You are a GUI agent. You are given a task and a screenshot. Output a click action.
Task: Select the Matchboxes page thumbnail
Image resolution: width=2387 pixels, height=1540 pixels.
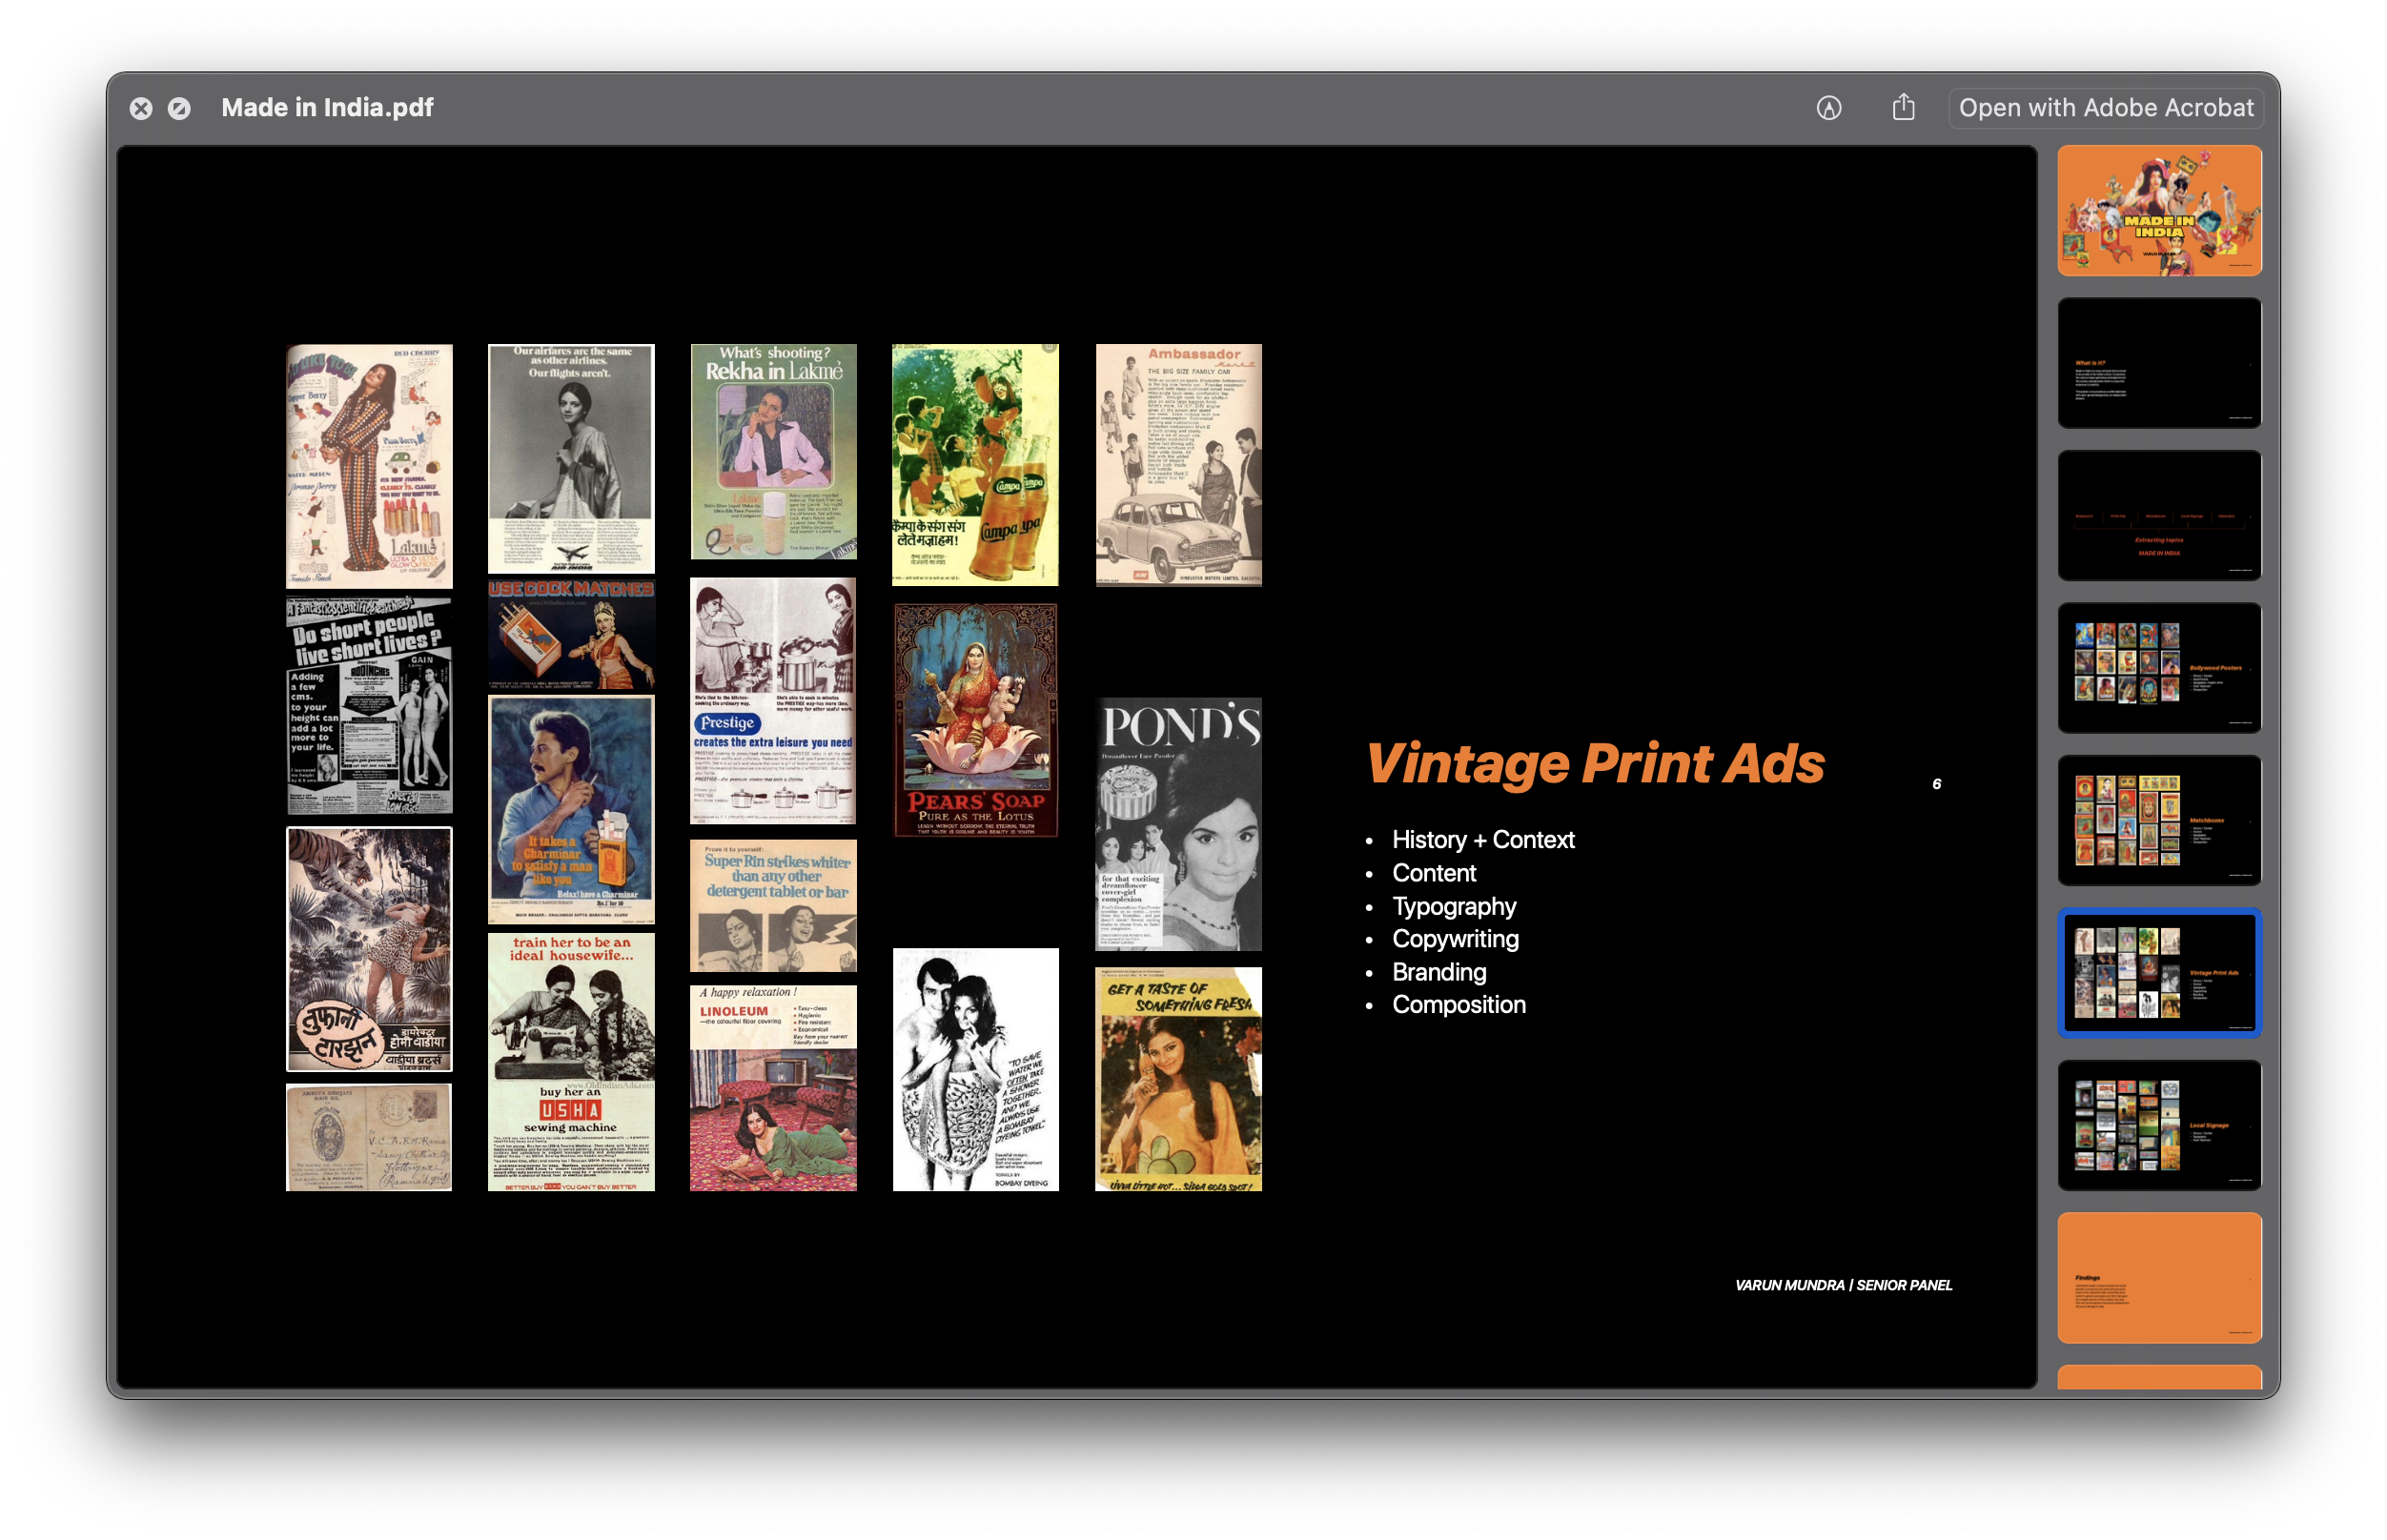click(2159, 821)
